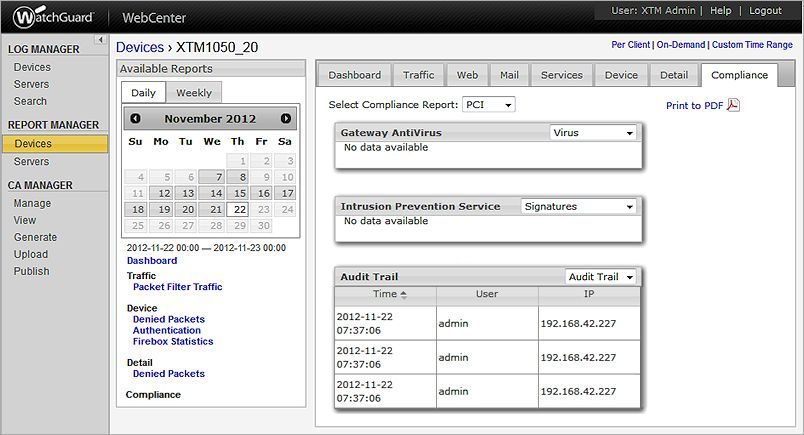
Task: Select November 7 in the calendar
Action: tap(212, 177)
